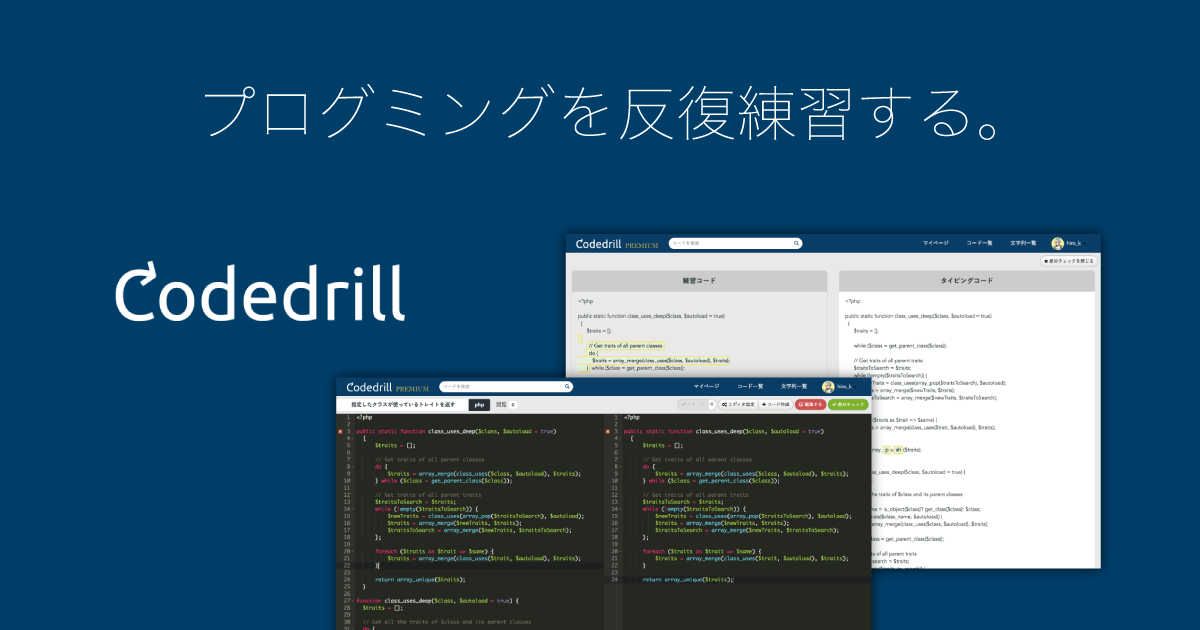Toggle the php language tag
The width and height of the screenshot is (1200, 630).
(478, 406)
